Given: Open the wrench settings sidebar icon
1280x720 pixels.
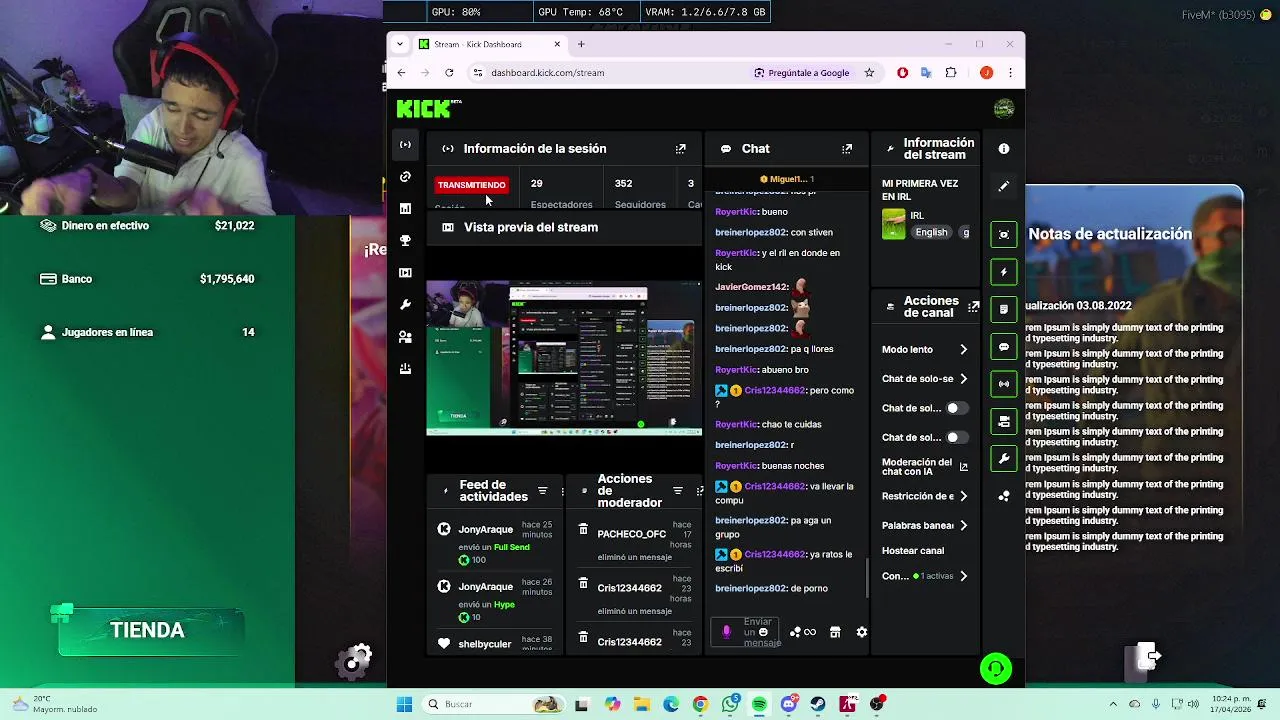Looking at the screenshot, I should point(405,305).
